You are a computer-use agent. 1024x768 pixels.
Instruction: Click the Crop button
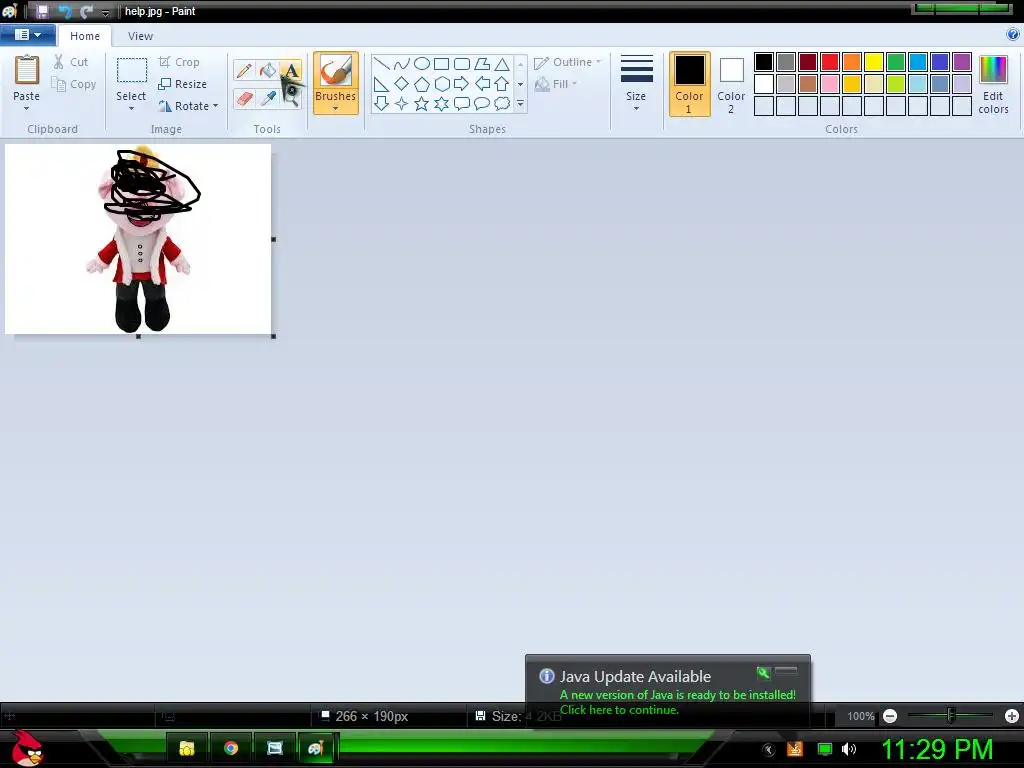click(179, 62)
